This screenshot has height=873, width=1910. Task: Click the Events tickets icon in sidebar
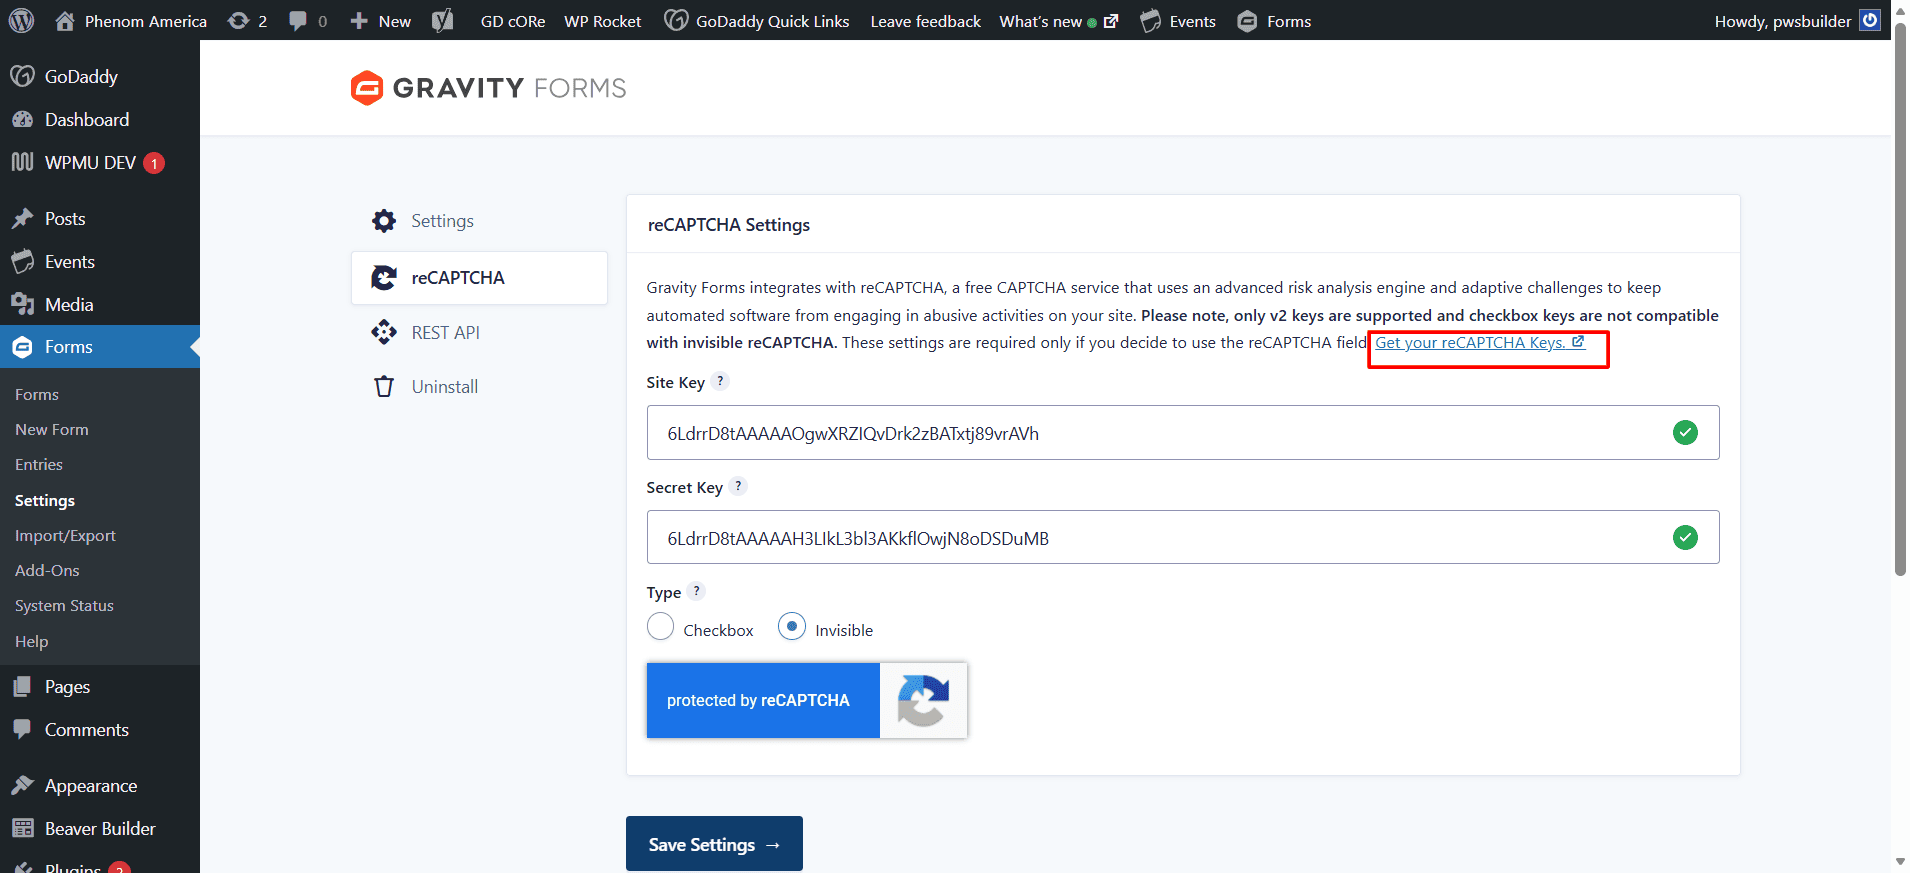[22, 261]
